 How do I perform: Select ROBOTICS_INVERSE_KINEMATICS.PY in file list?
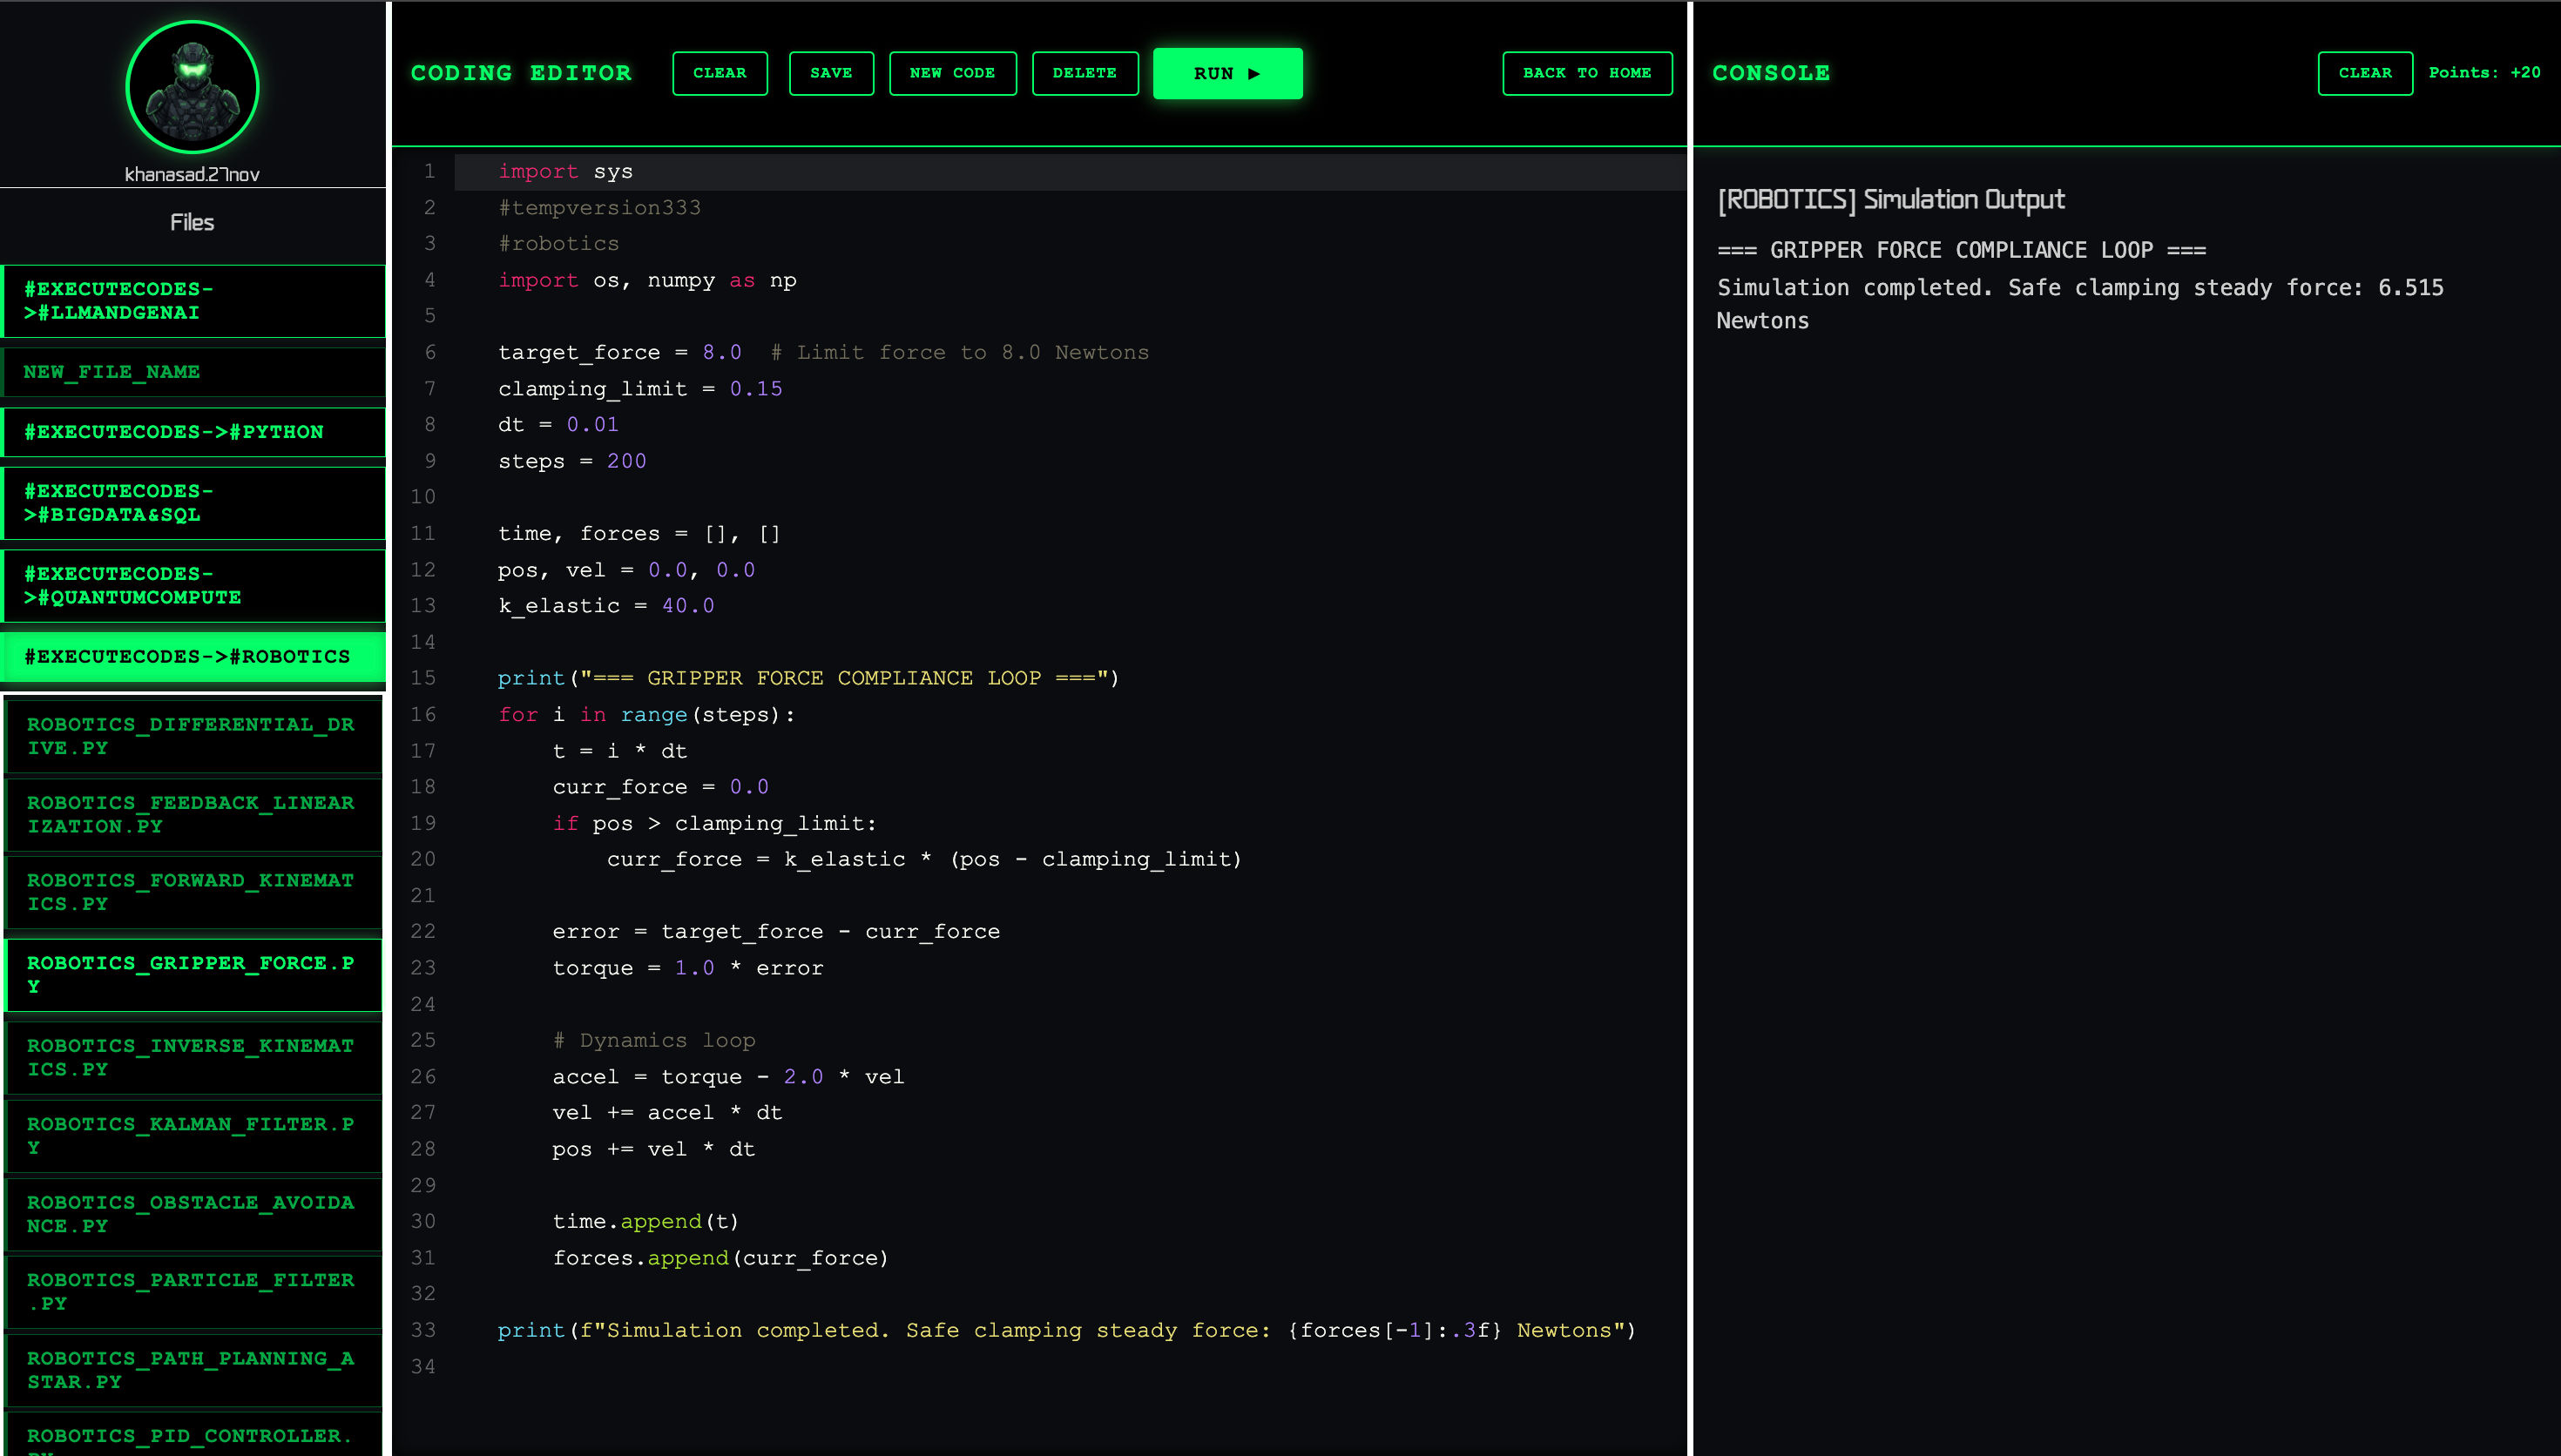click(x=193, y=1057)
